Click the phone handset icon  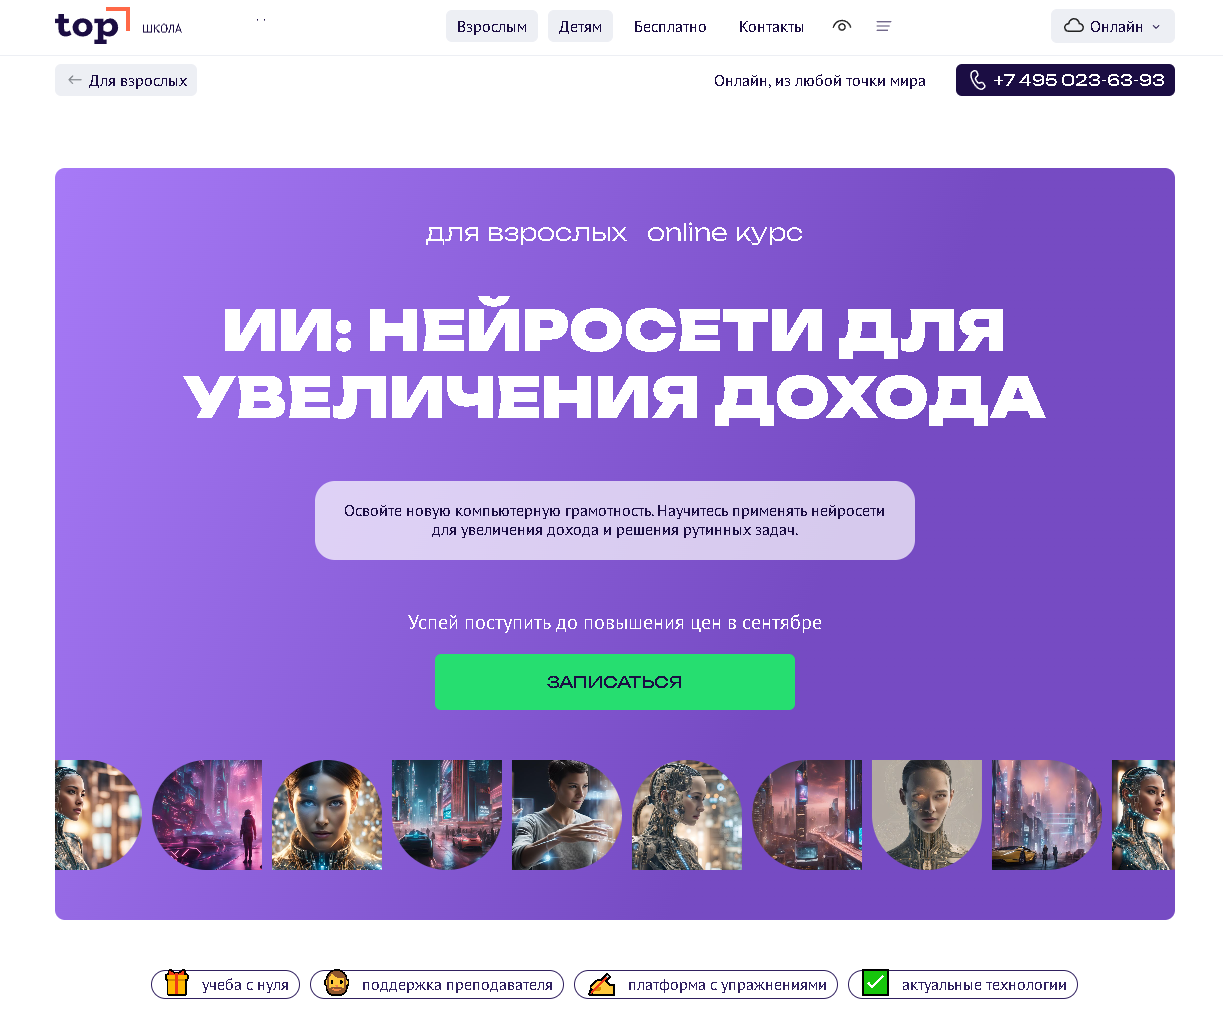coord(978,80)
